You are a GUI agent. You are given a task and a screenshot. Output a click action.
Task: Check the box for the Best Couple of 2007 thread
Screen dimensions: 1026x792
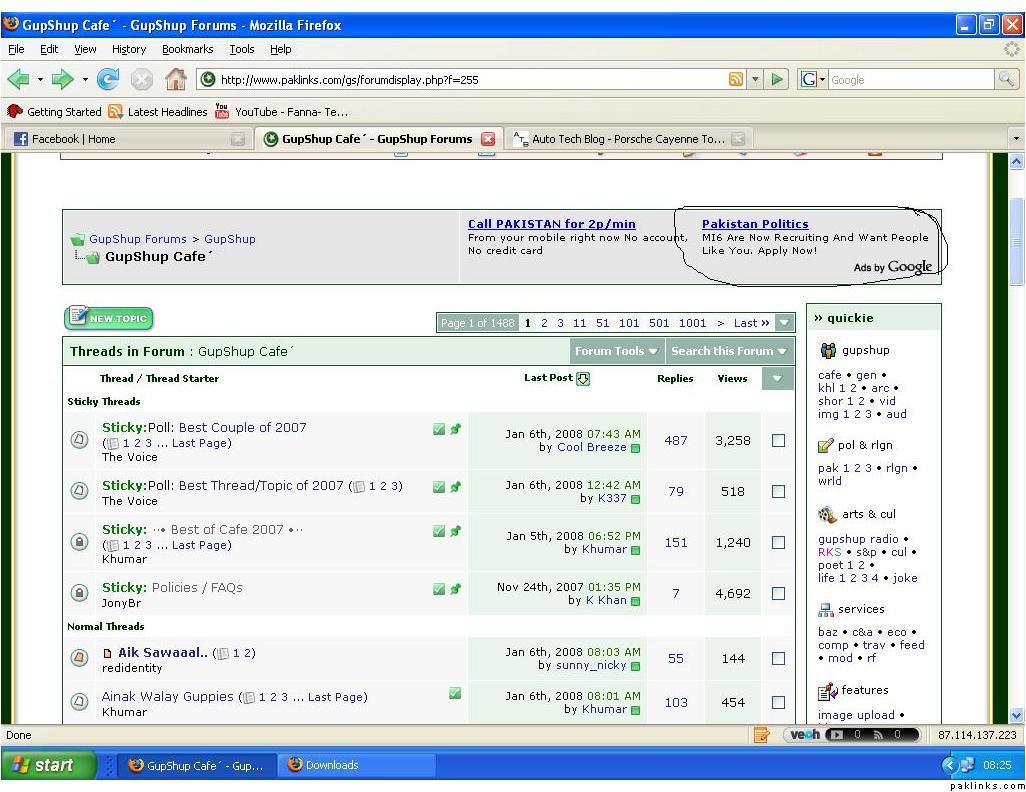(x=778, y=440)
